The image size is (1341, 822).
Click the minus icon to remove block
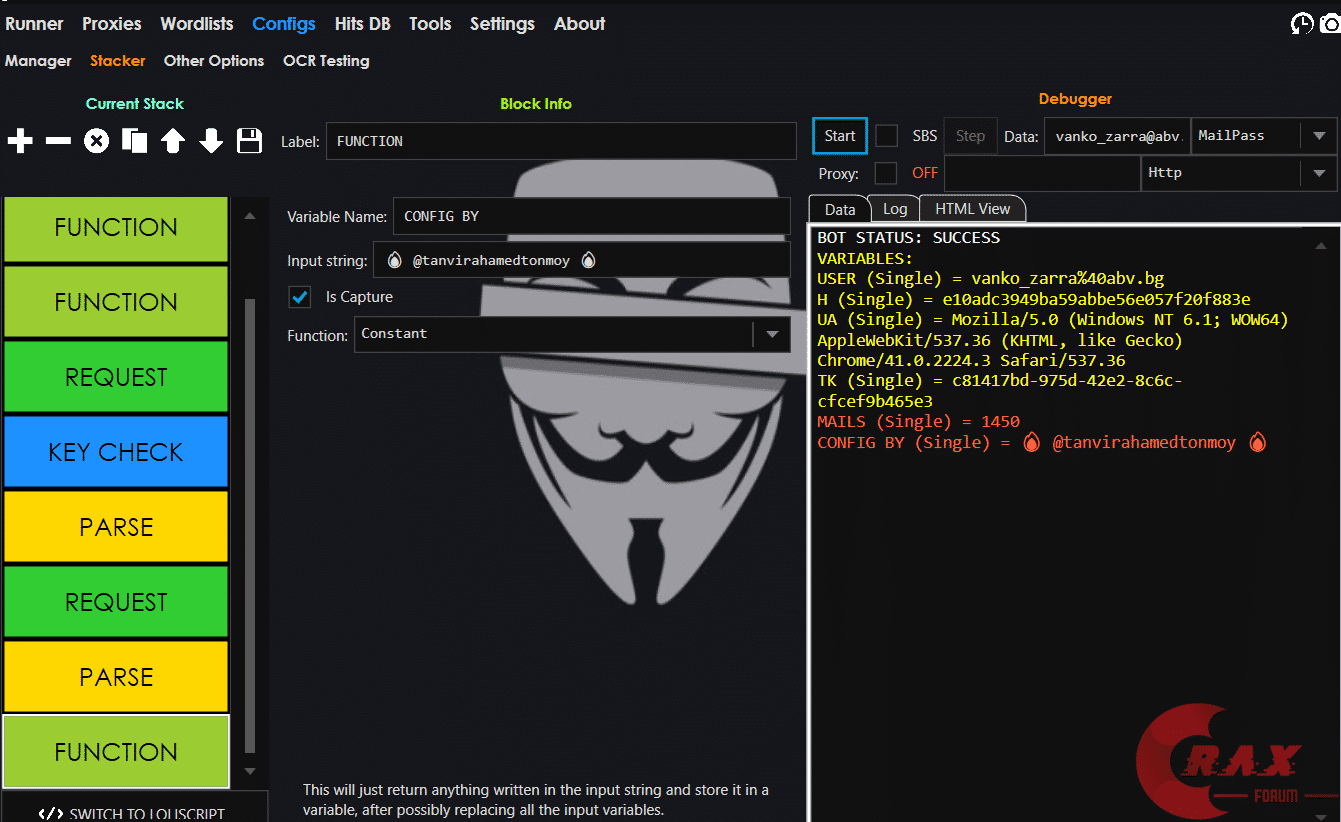point(58,141)
